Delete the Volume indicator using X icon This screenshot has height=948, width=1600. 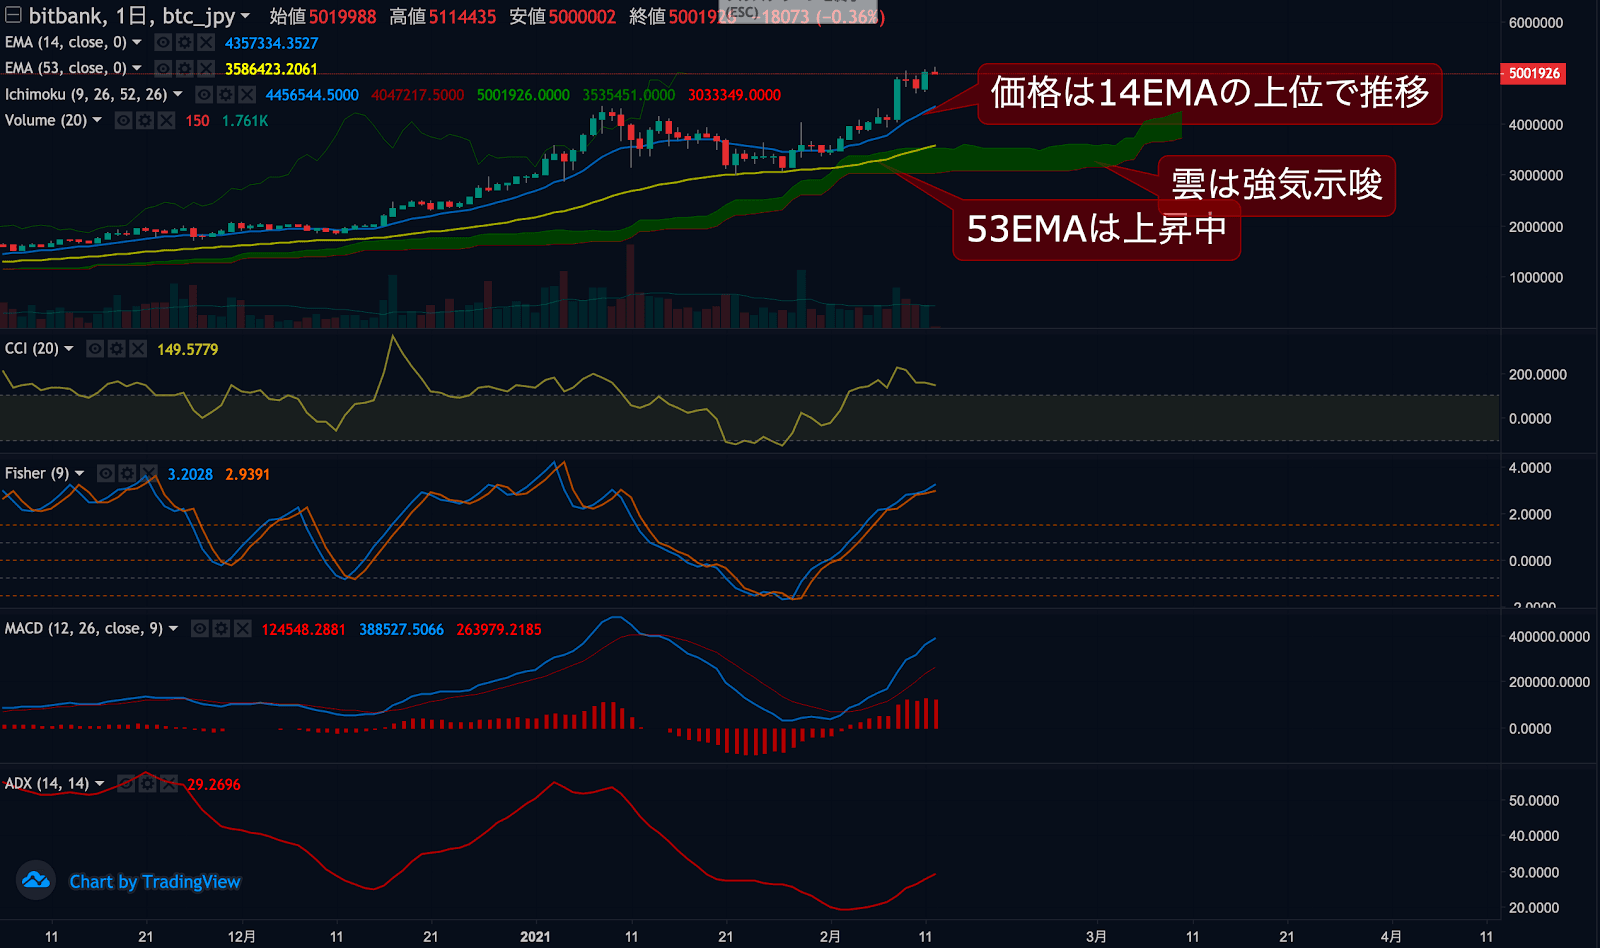coord(166,121)
